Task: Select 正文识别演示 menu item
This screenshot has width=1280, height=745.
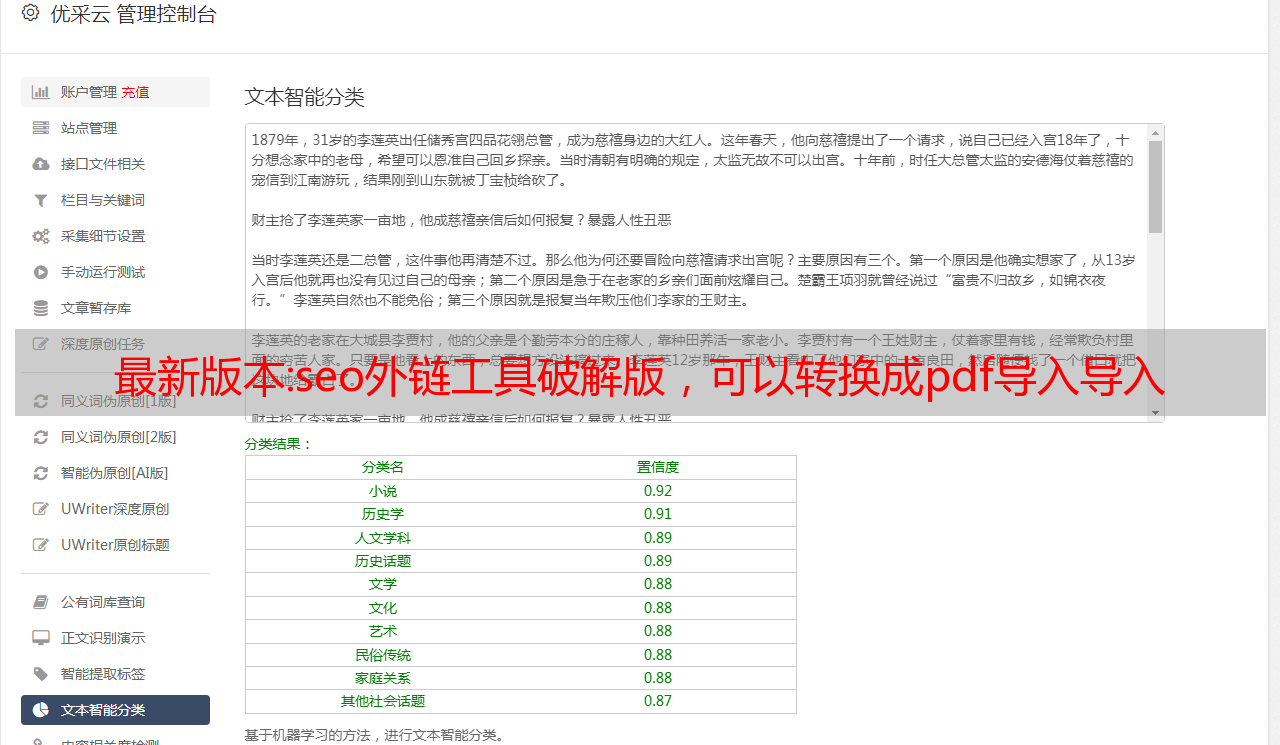Action: [x=115, y=638]
